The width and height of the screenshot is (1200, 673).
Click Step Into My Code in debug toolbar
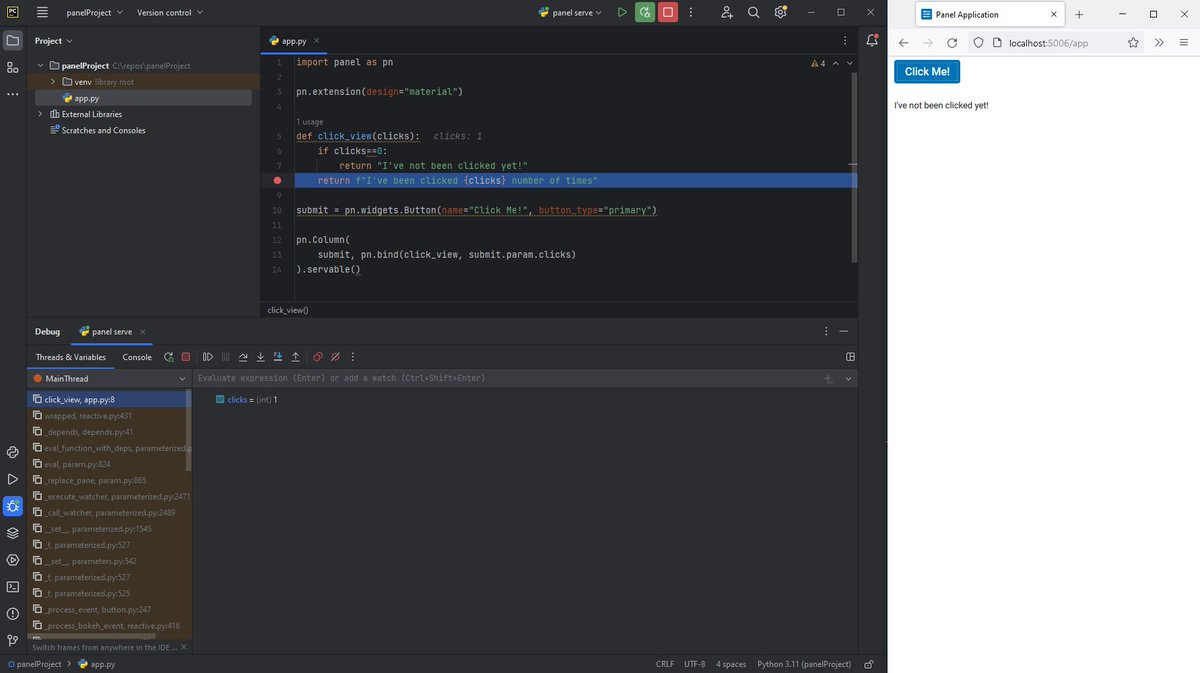coord(278,357)
